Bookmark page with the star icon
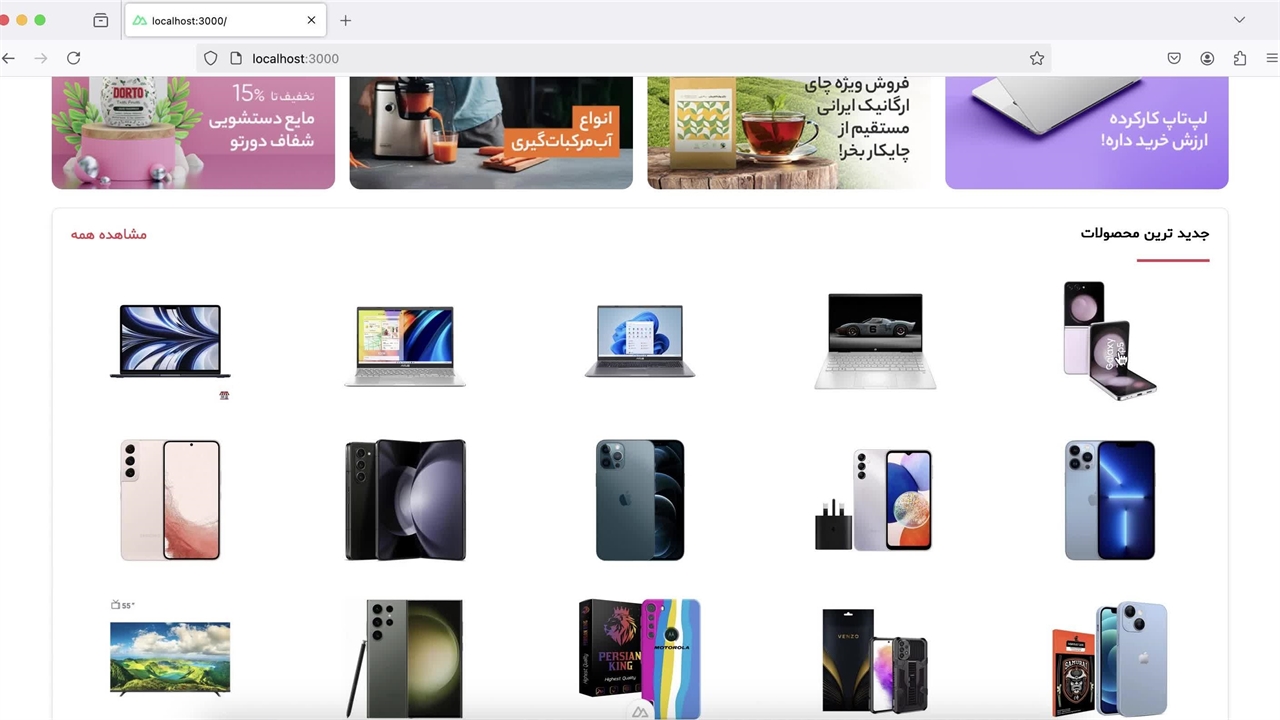The width and height of the screenshot is (1280, 720). click(1037, 58)
